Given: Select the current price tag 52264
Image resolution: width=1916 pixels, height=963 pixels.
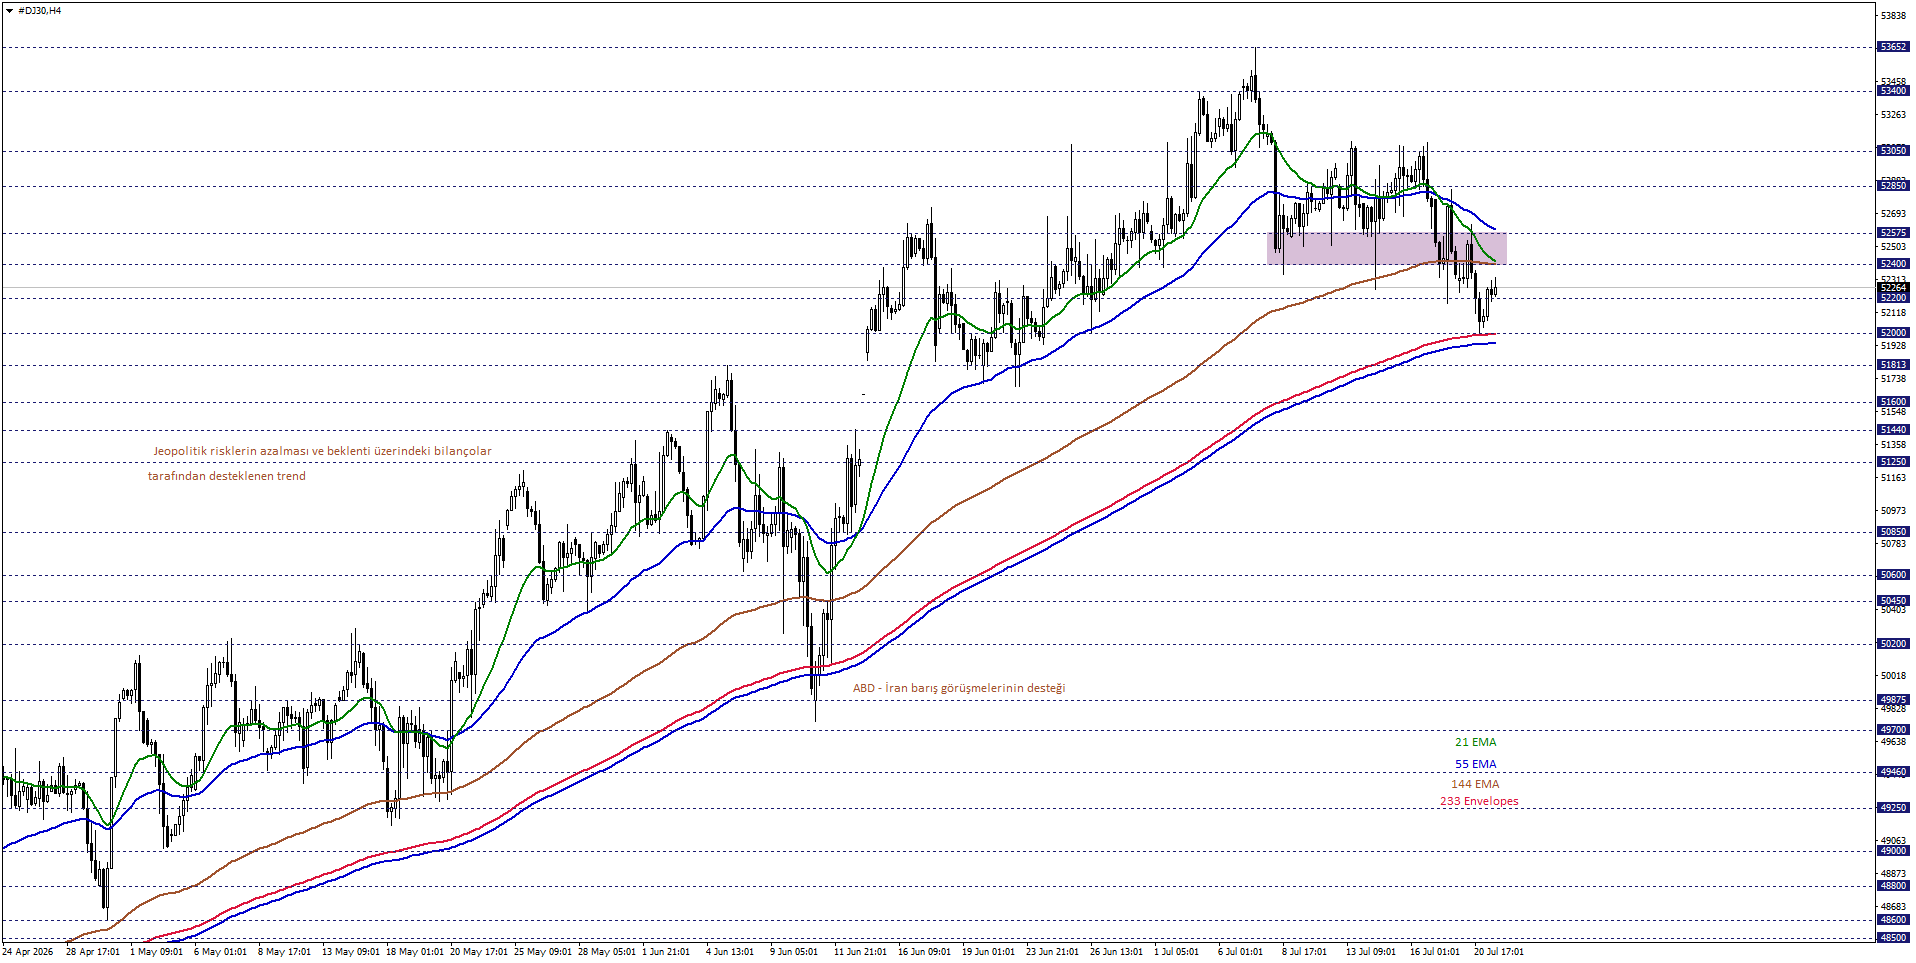Looking at the screenshot, I should coord(1893,288).
